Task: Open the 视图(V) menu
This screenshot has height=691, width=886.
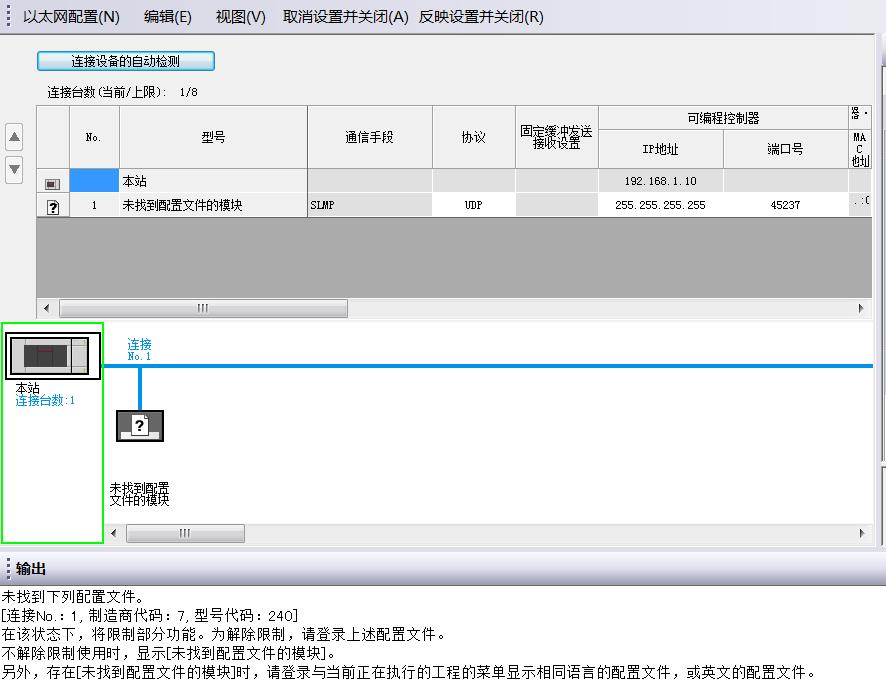Action: click(x=240, y=17)
